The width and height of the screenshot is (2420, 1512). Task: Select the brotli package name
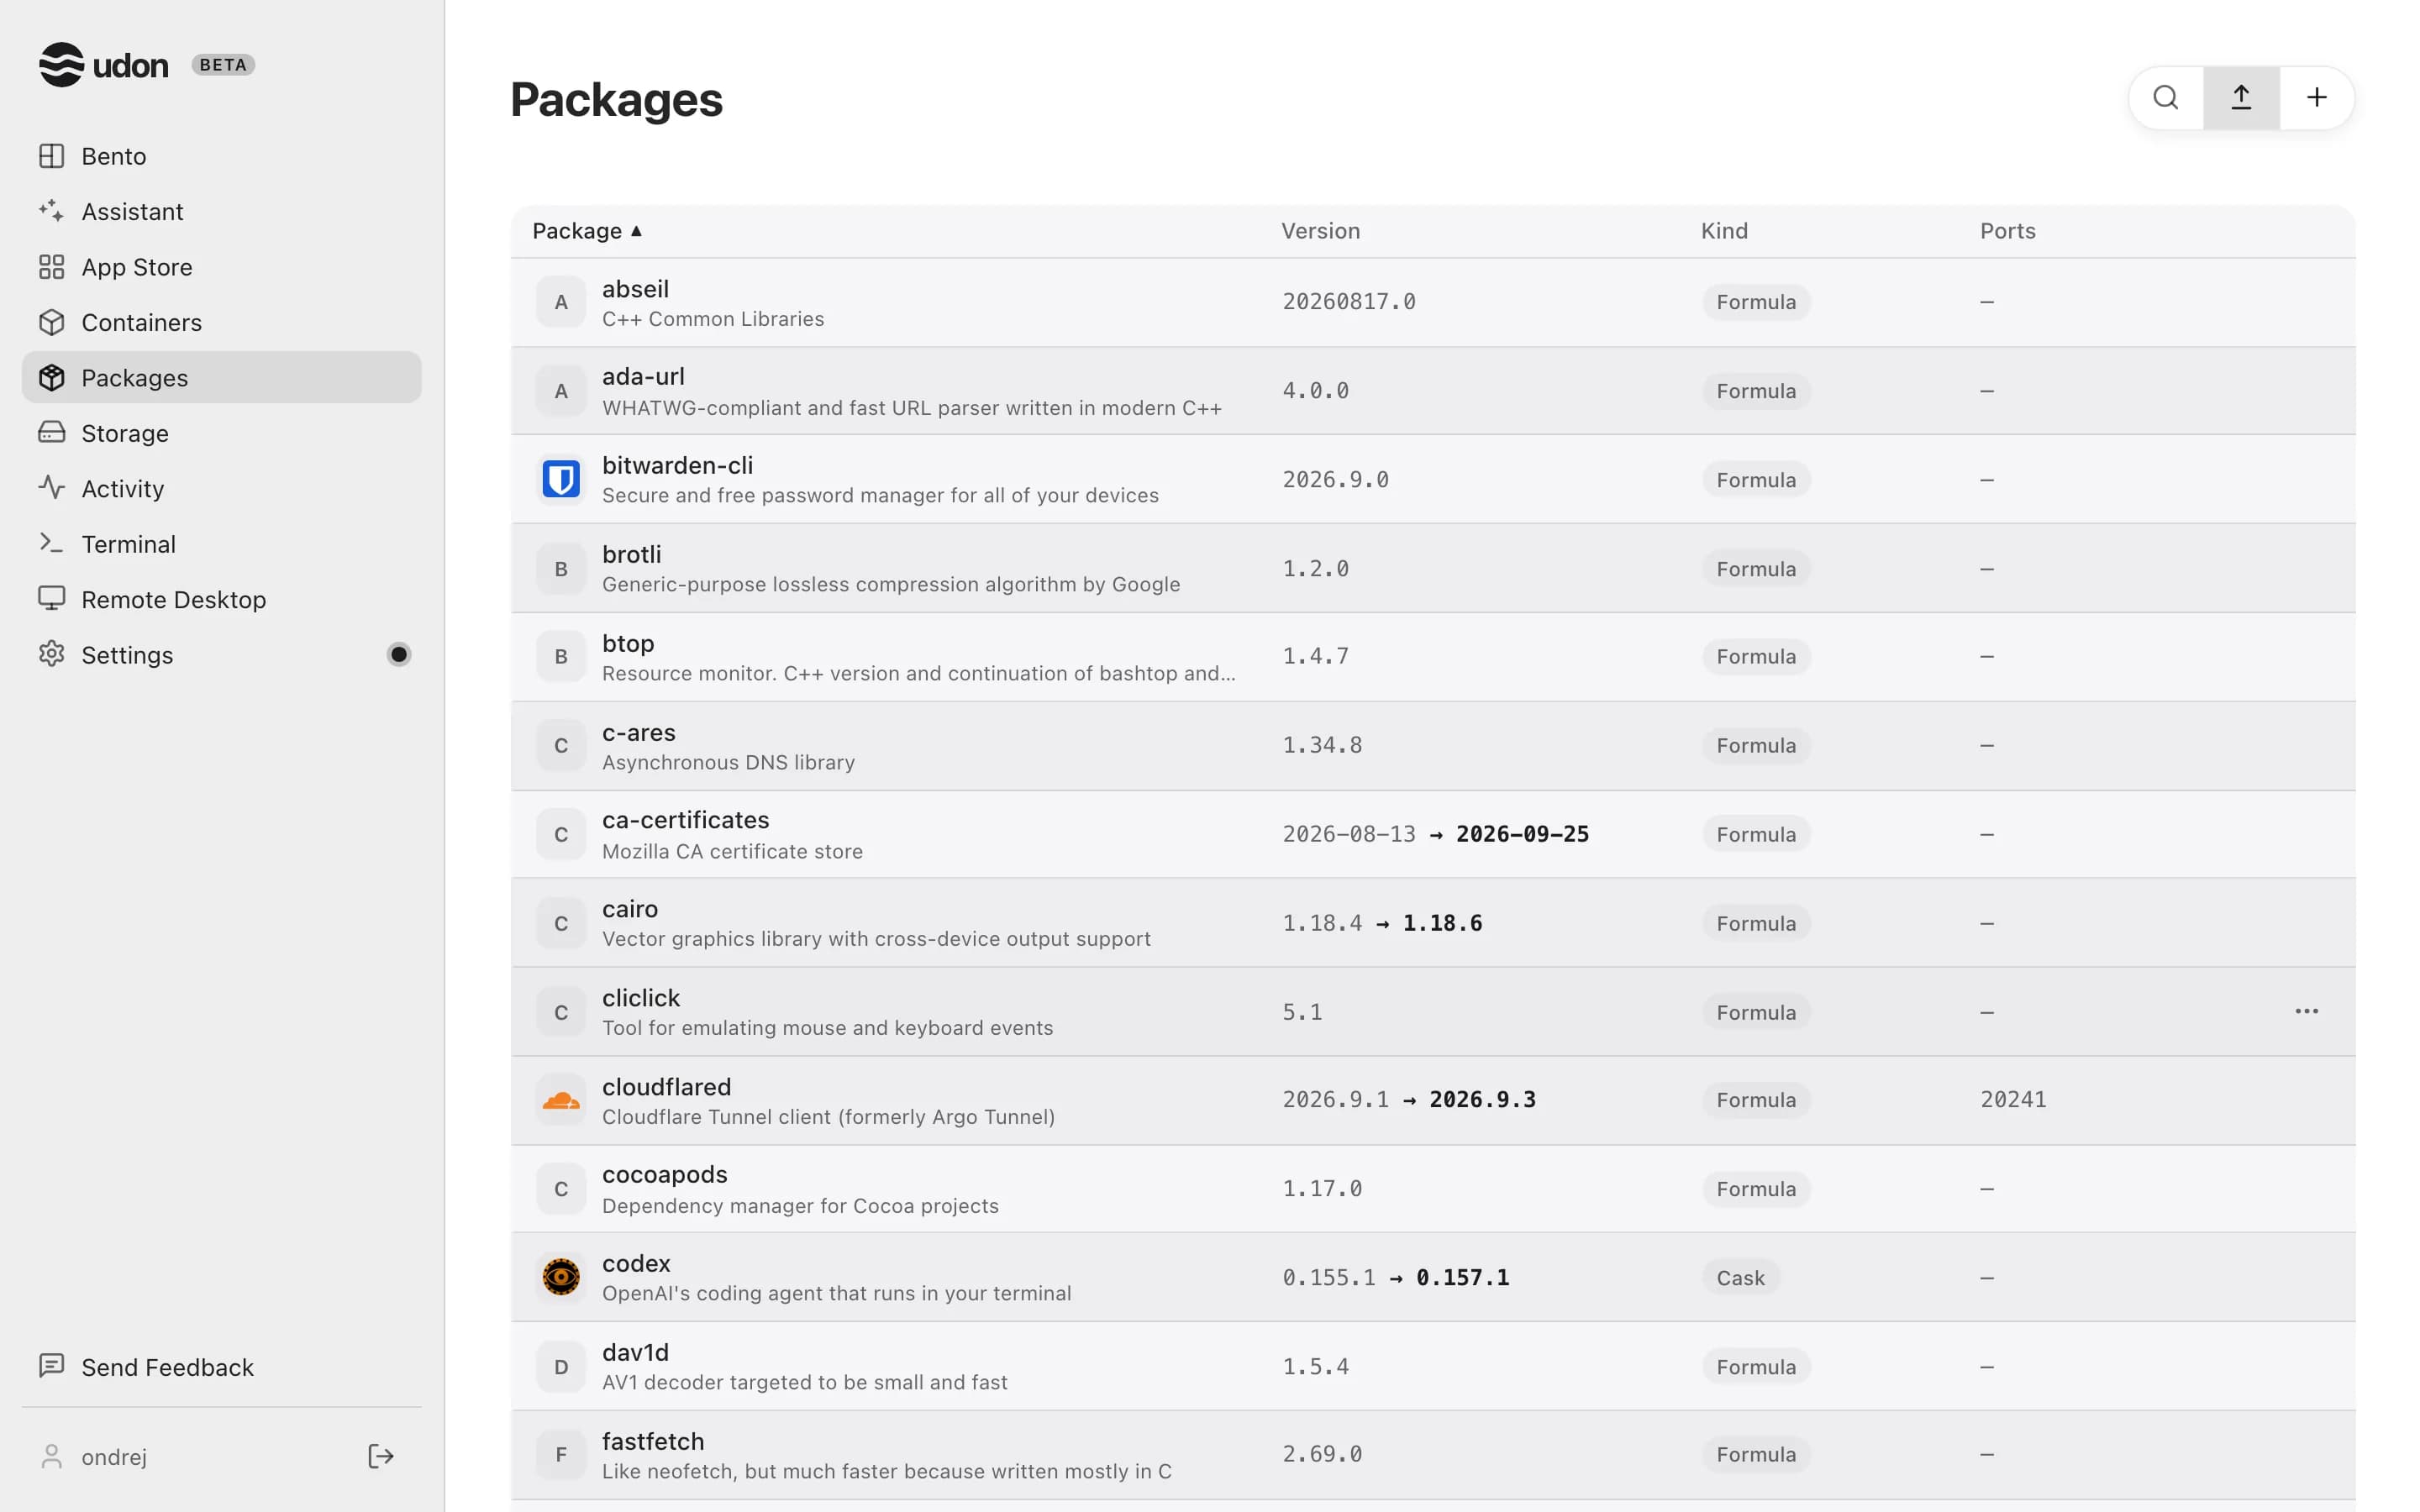631,555
